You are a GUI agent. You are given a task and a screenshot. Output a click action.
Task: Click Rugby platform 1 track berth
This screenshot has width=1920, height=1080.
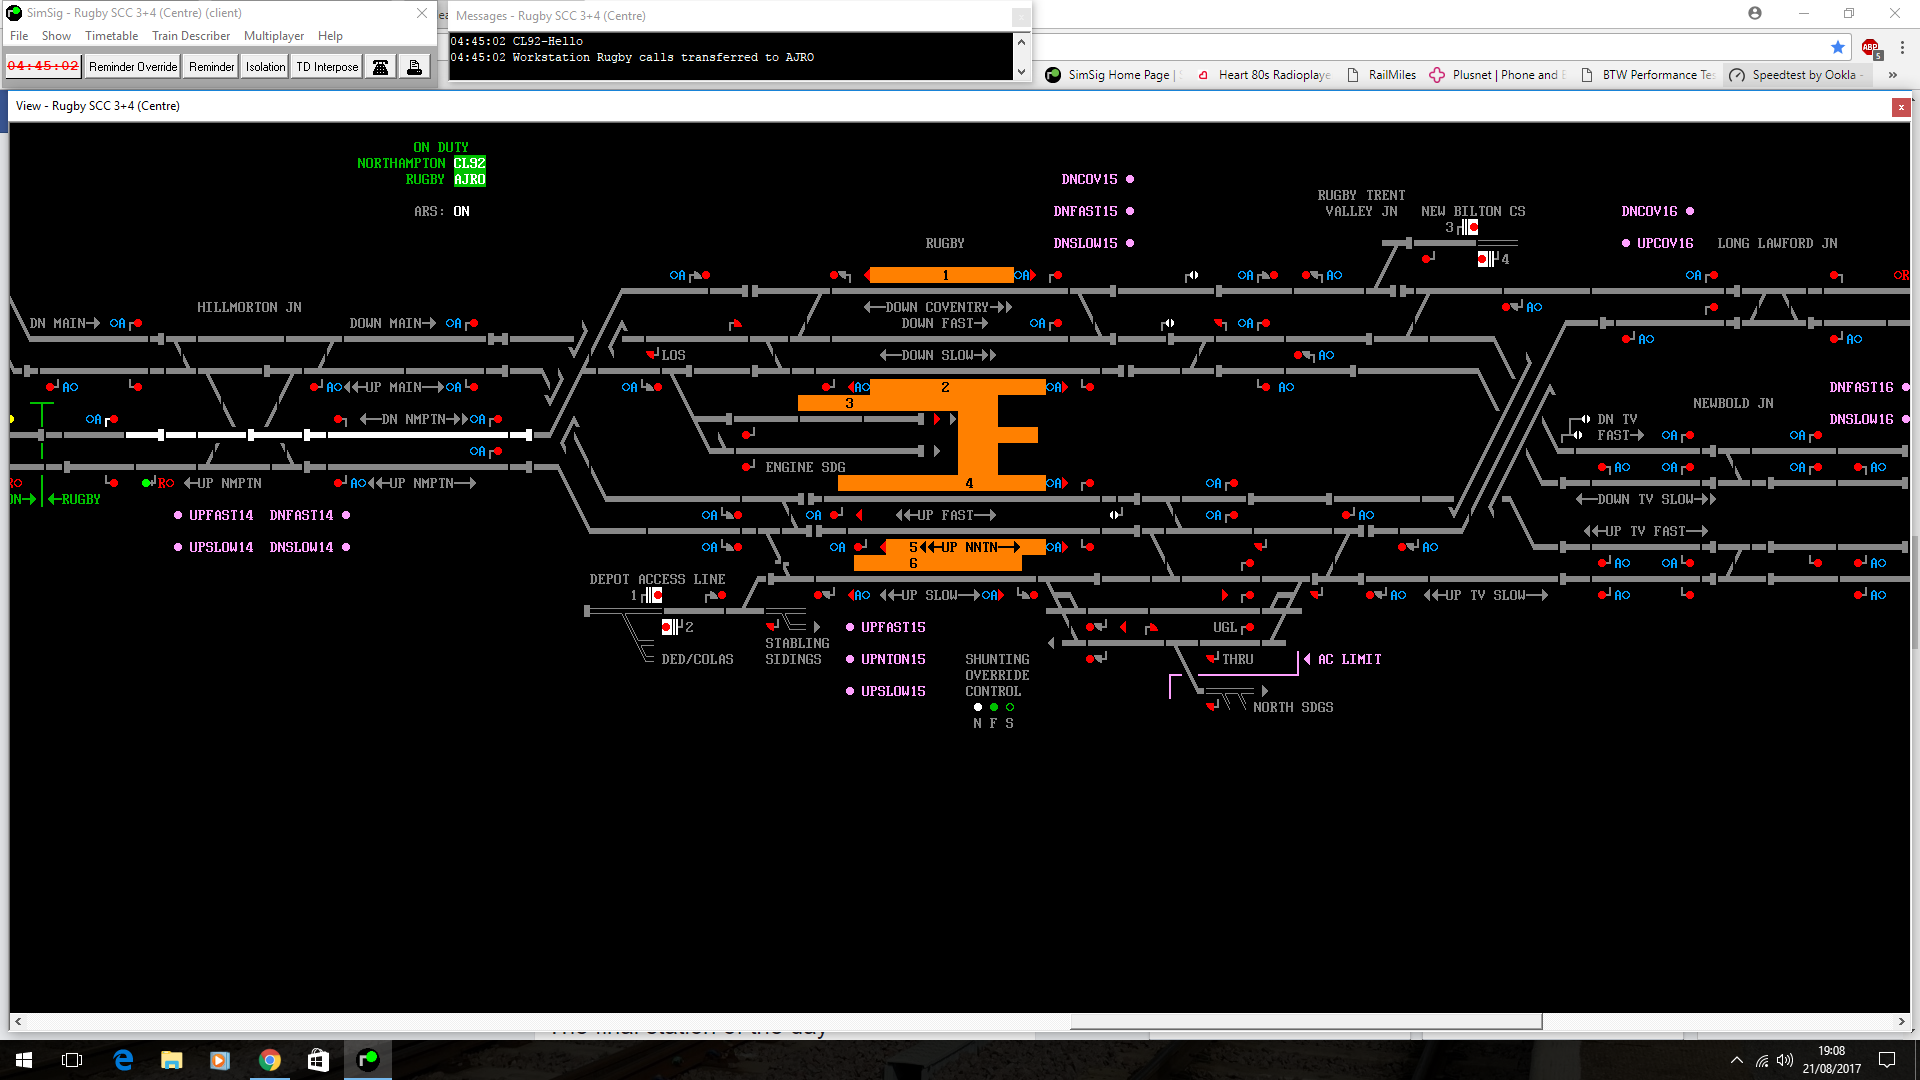click(941, 275)
